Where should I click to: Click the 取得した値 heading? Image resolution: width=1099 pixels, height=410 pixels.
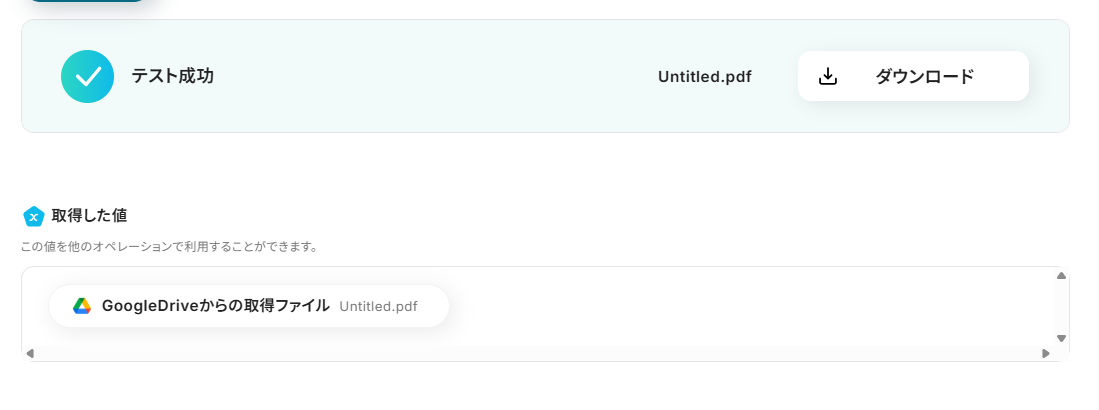[89, 216]
